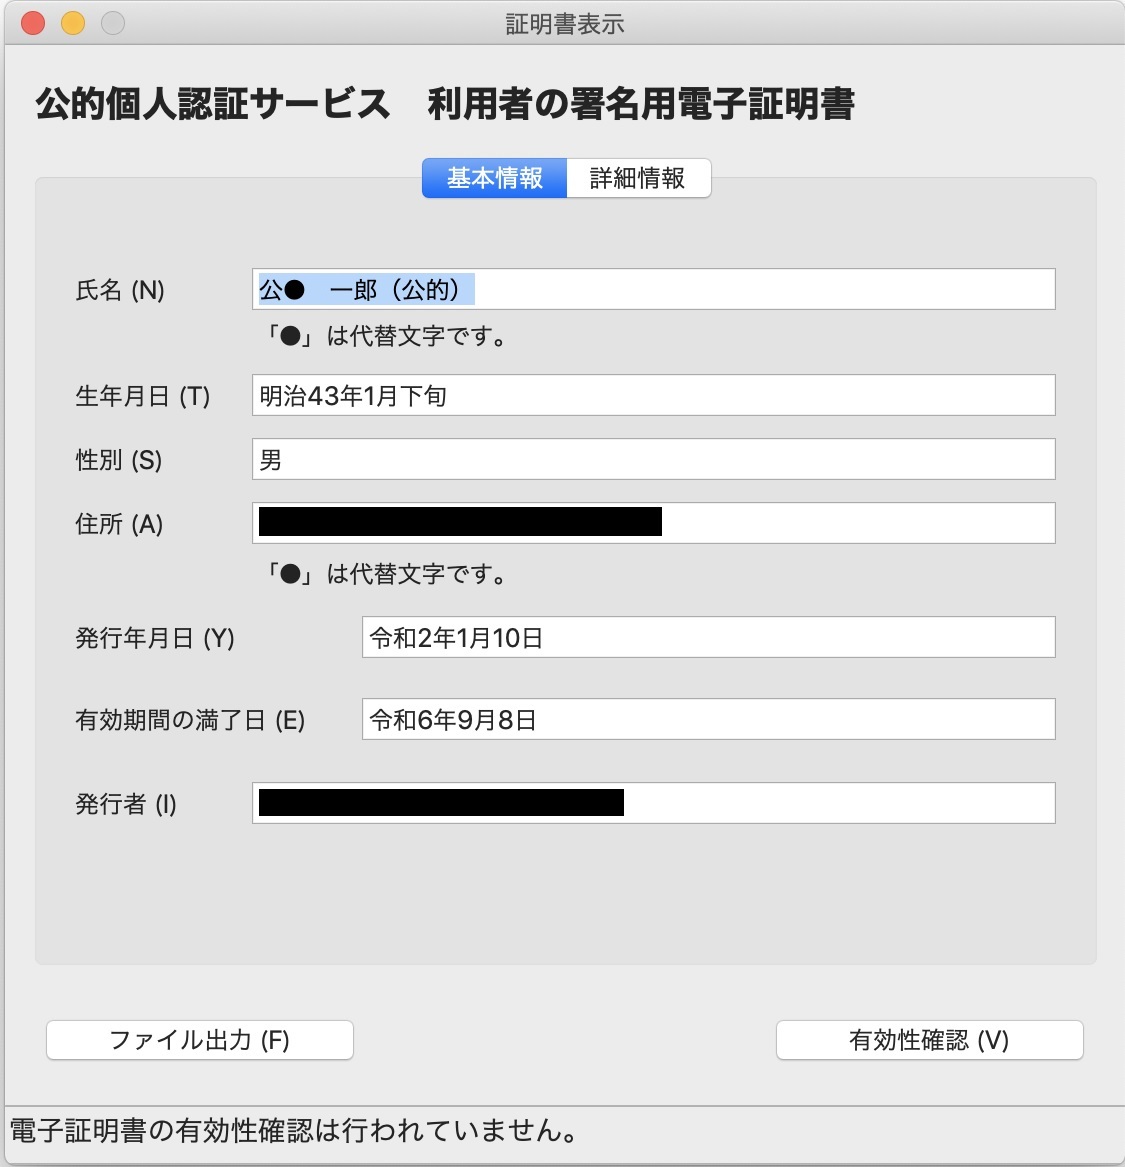The height and width of the screenshot is (1167, 1125).
Task: Click the 氏名 name input field
Action: pyautogui.click(x=650, y=289)
